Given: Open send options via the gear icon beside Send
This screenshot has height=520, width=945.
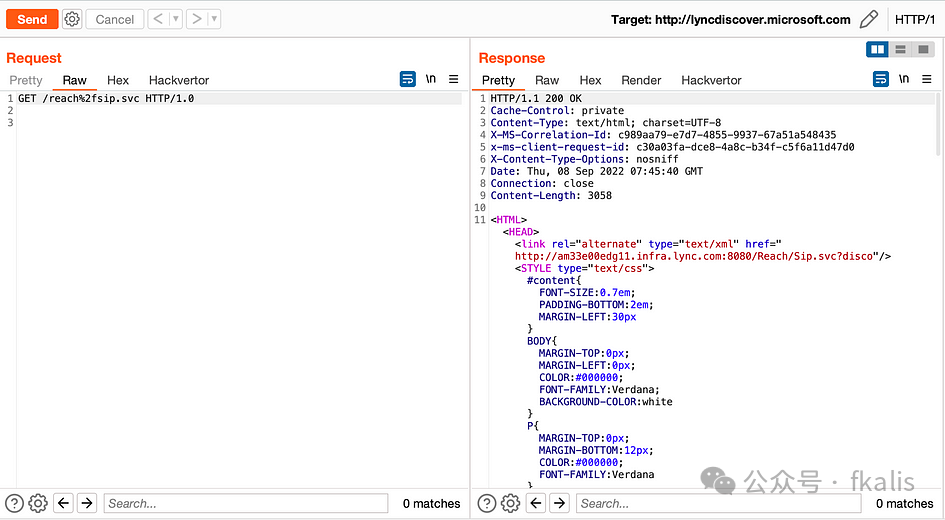Looking at the screenshot, I should (72, 19).
